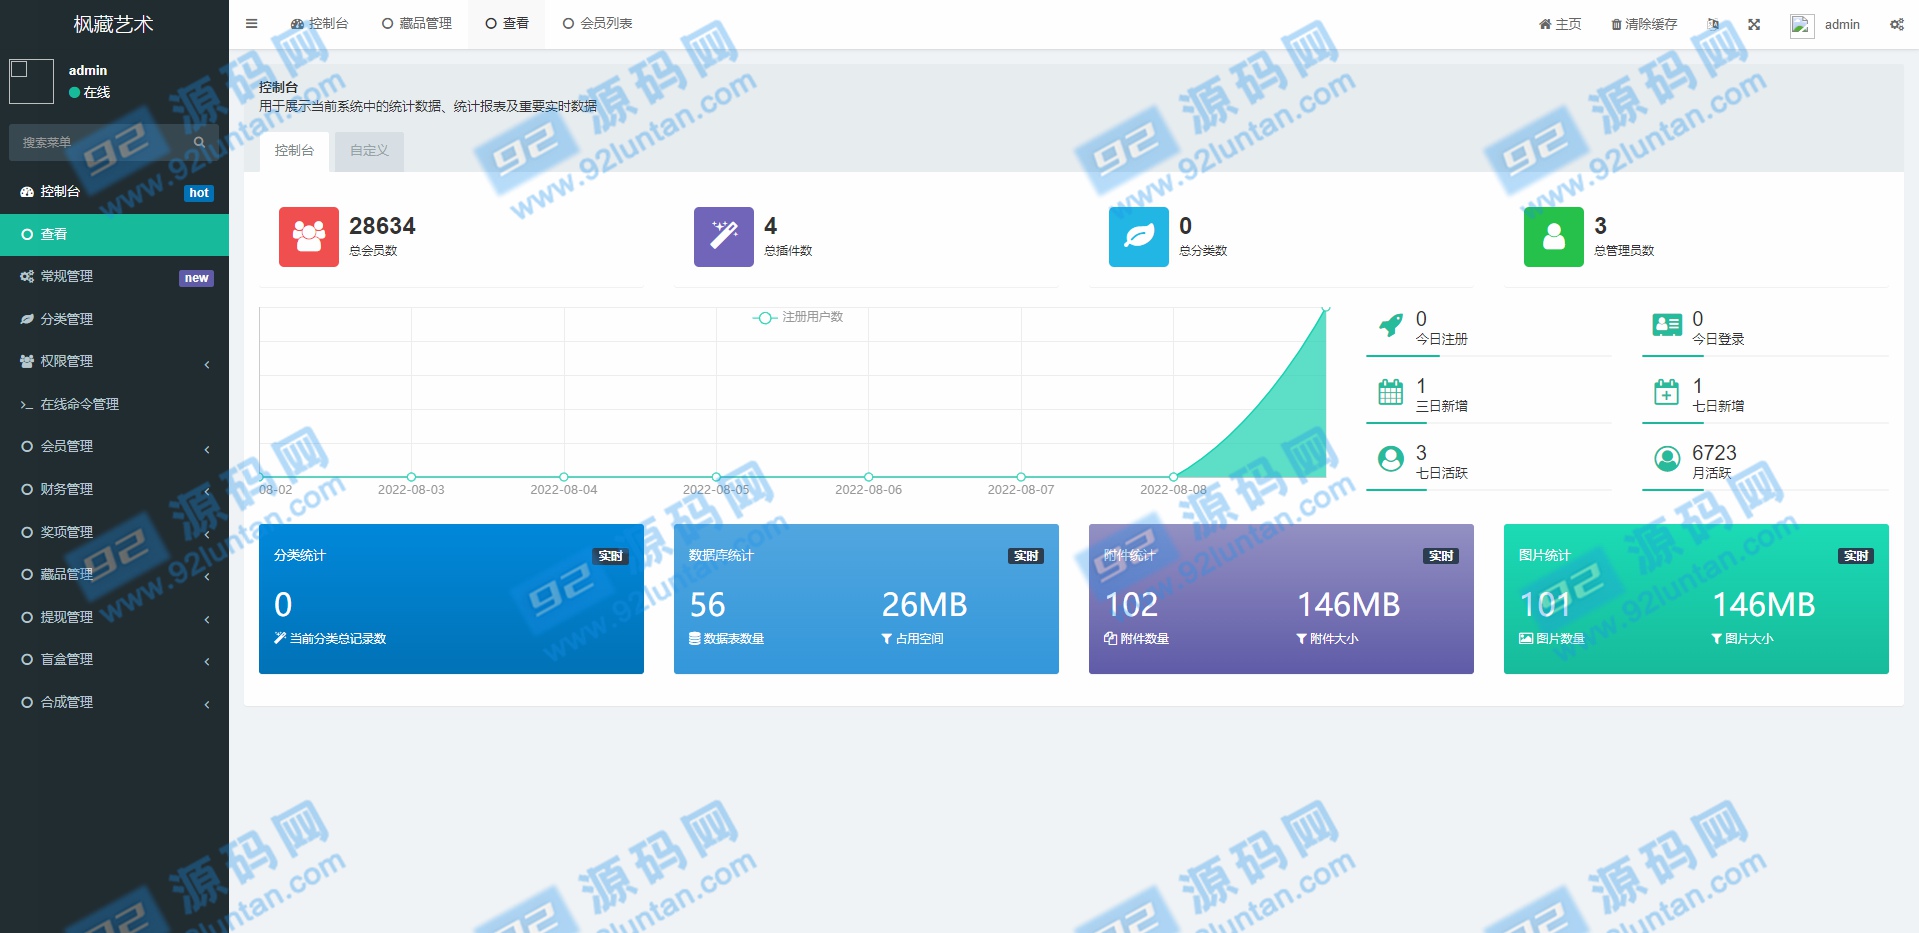Click the user circle icon for 七日活跃

click(1391, 459)
